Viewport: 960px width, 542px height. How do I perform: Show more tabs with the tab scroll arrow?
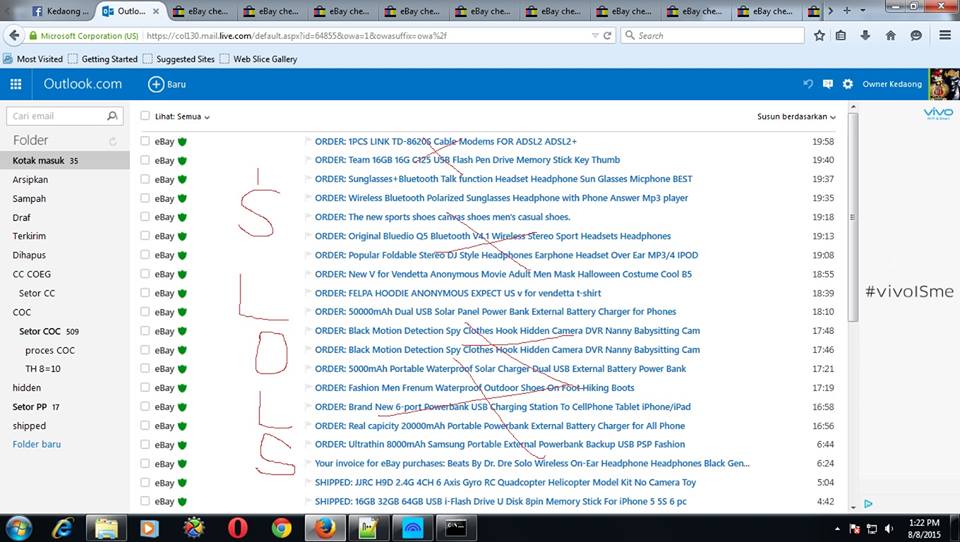pos(830,10)
